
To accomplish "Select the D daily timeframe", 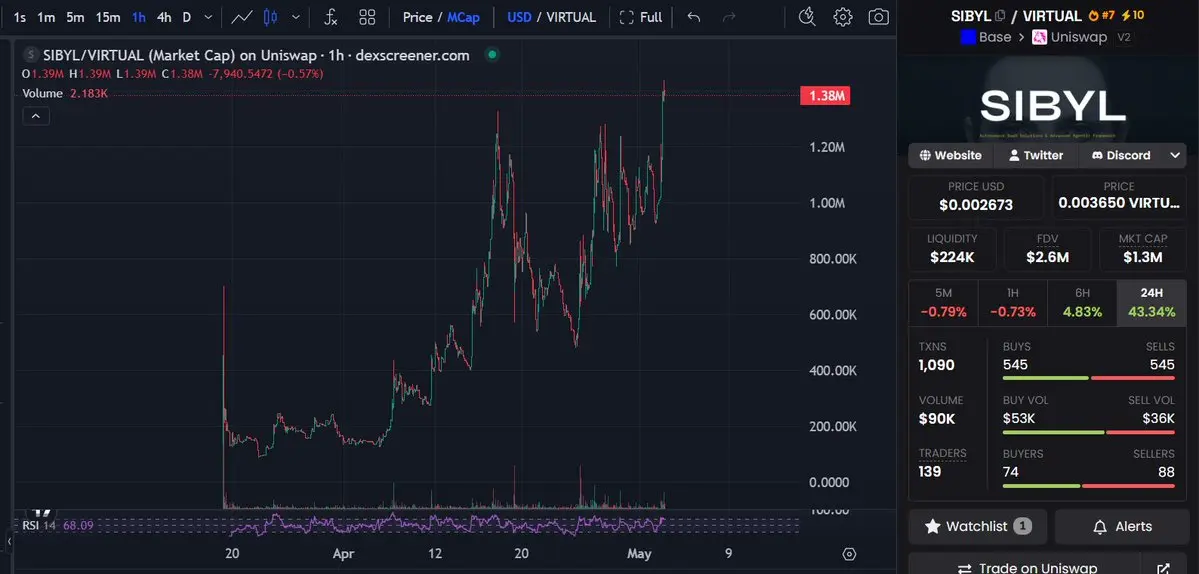I will (187, 17).
